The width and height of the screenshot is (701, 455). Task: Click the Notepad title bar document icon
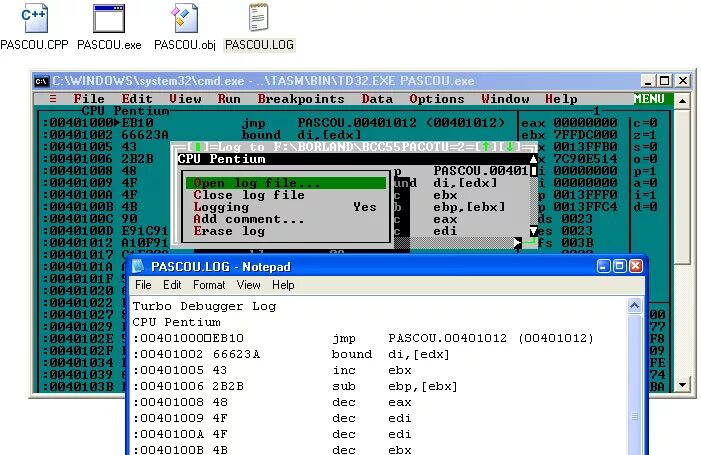click(138, 266)
